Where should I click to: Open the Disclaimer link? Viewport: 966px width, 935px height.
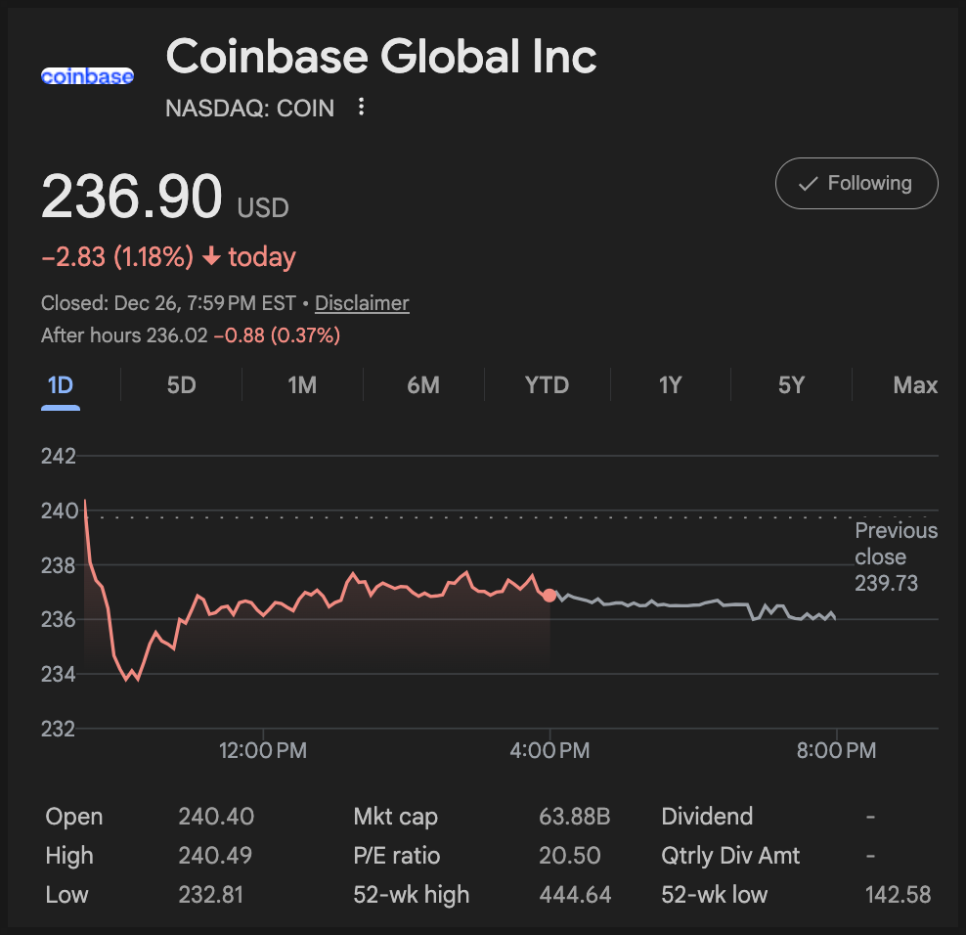click(x=362, y=303)
